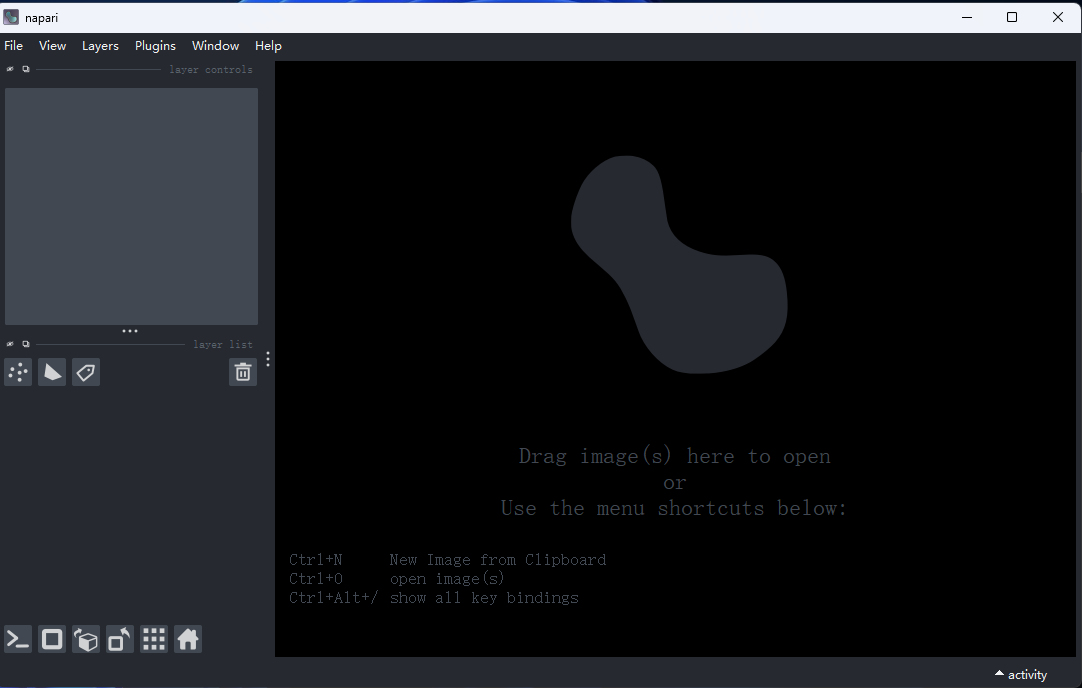Add a new labels layer
This screenshot has width=1082, height=688.
coord(86,372)
